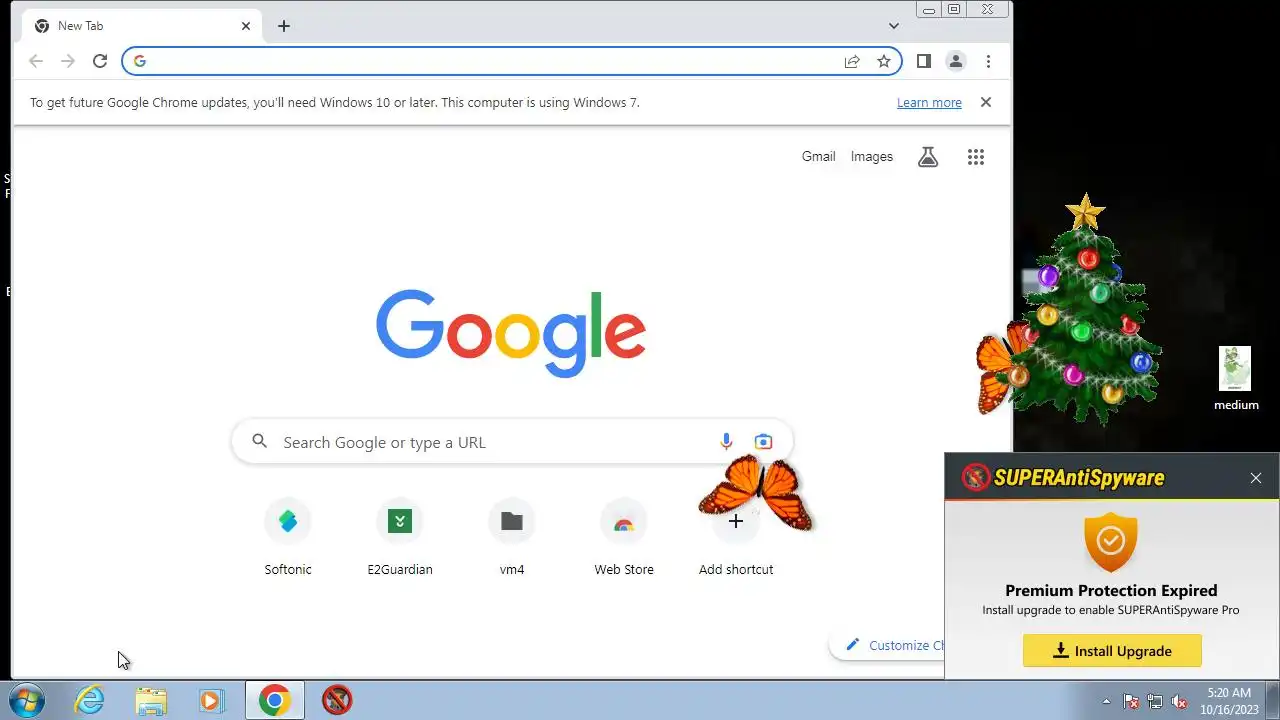
Task: Click the Google logo doodle
Action: (511, 333)
